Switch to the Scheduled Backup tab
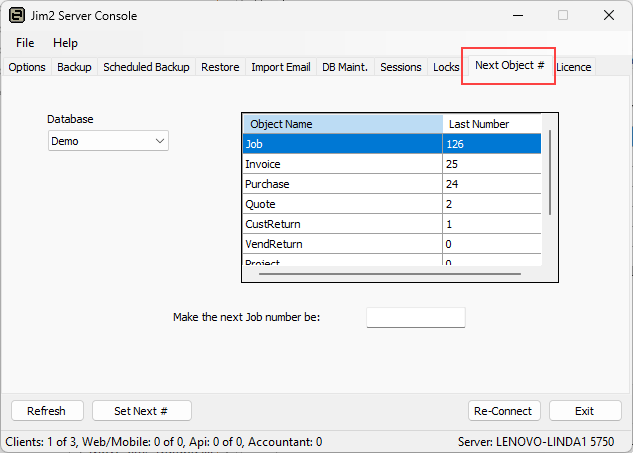Viewport: 633px width, 453px height. (146, 68)
